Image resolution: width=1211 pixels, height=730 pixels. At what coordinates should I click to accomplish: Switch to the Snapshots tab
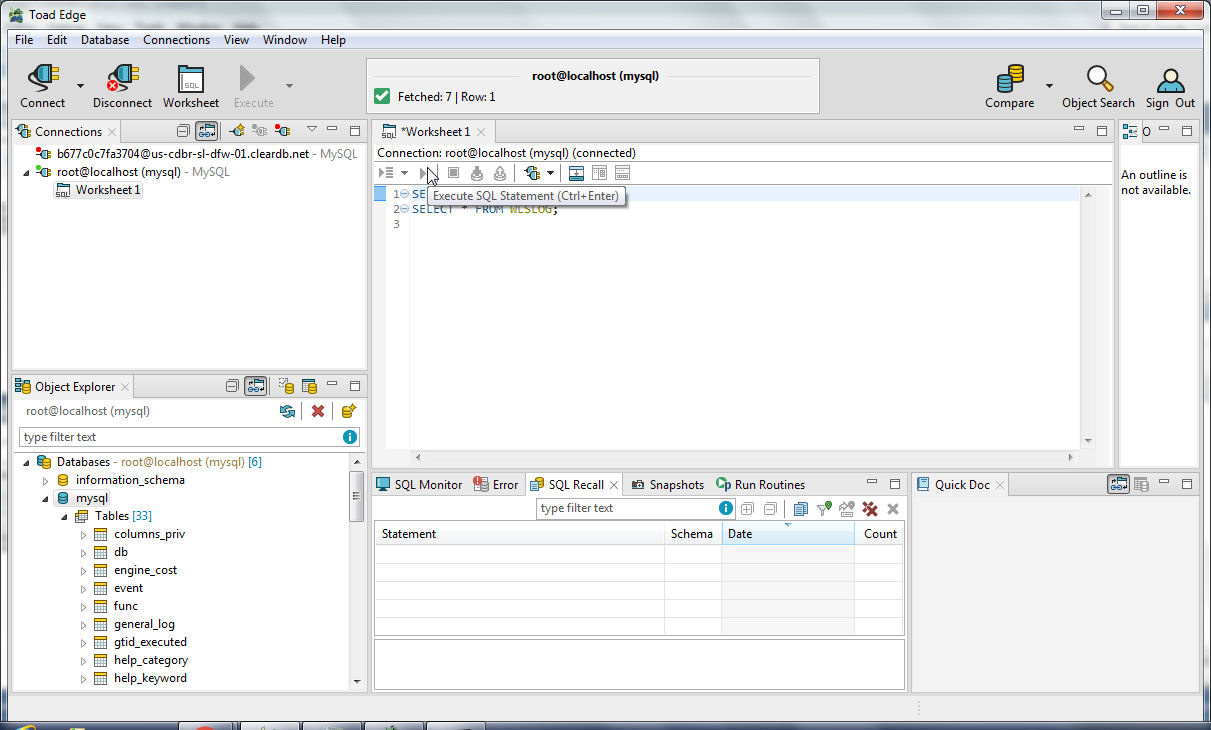[x=668, y=484]
